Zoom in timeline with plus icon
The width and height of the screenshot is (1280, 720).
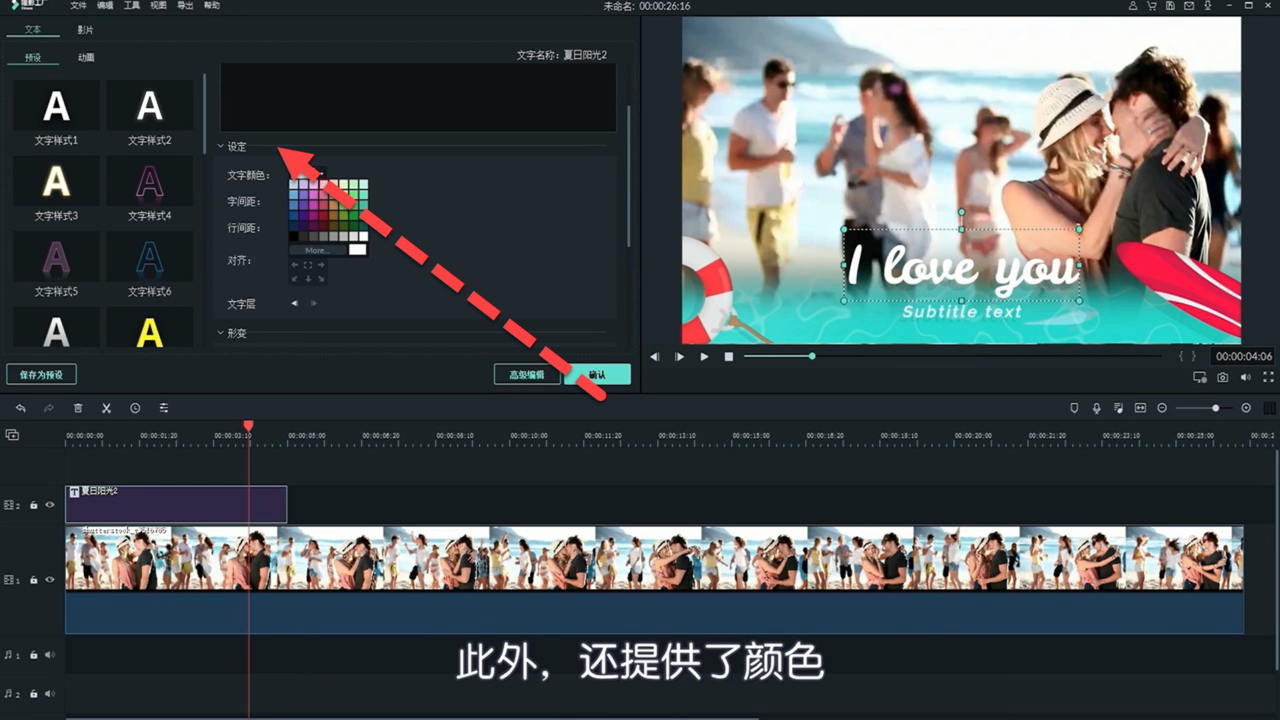coord(1246,408)
